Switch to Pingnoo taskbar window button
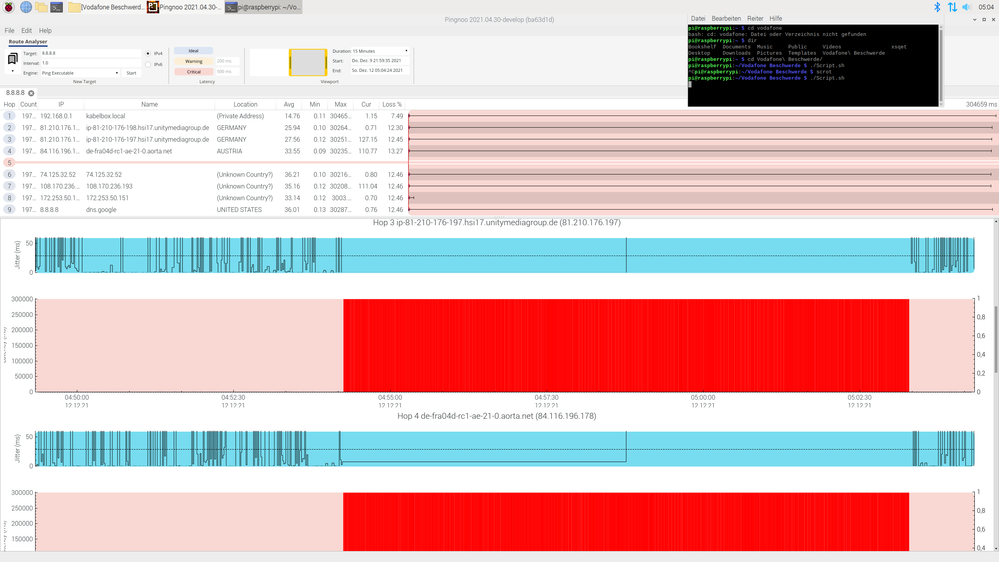The image size is (999, 562). [185, 7]
